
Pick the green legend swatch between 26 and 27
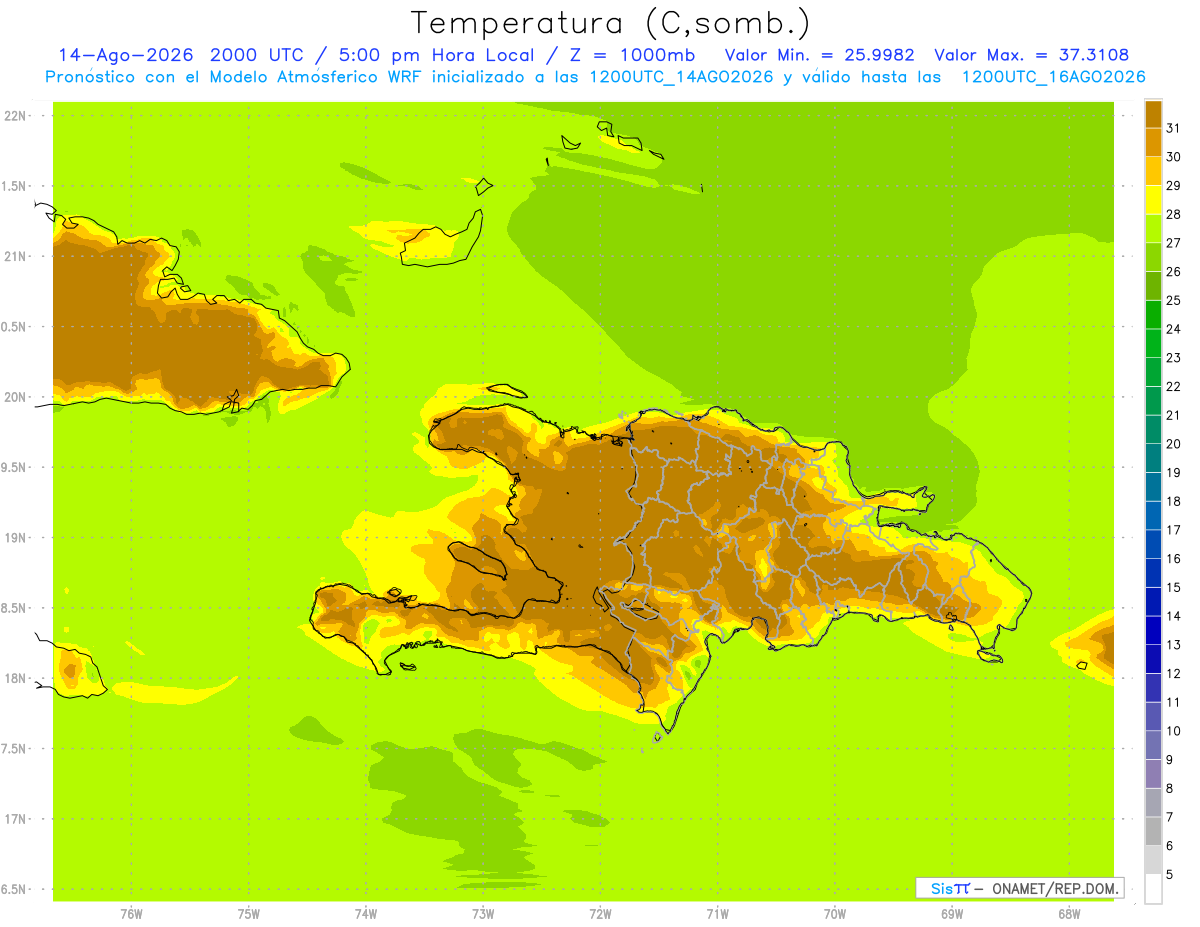(1153, 257)
